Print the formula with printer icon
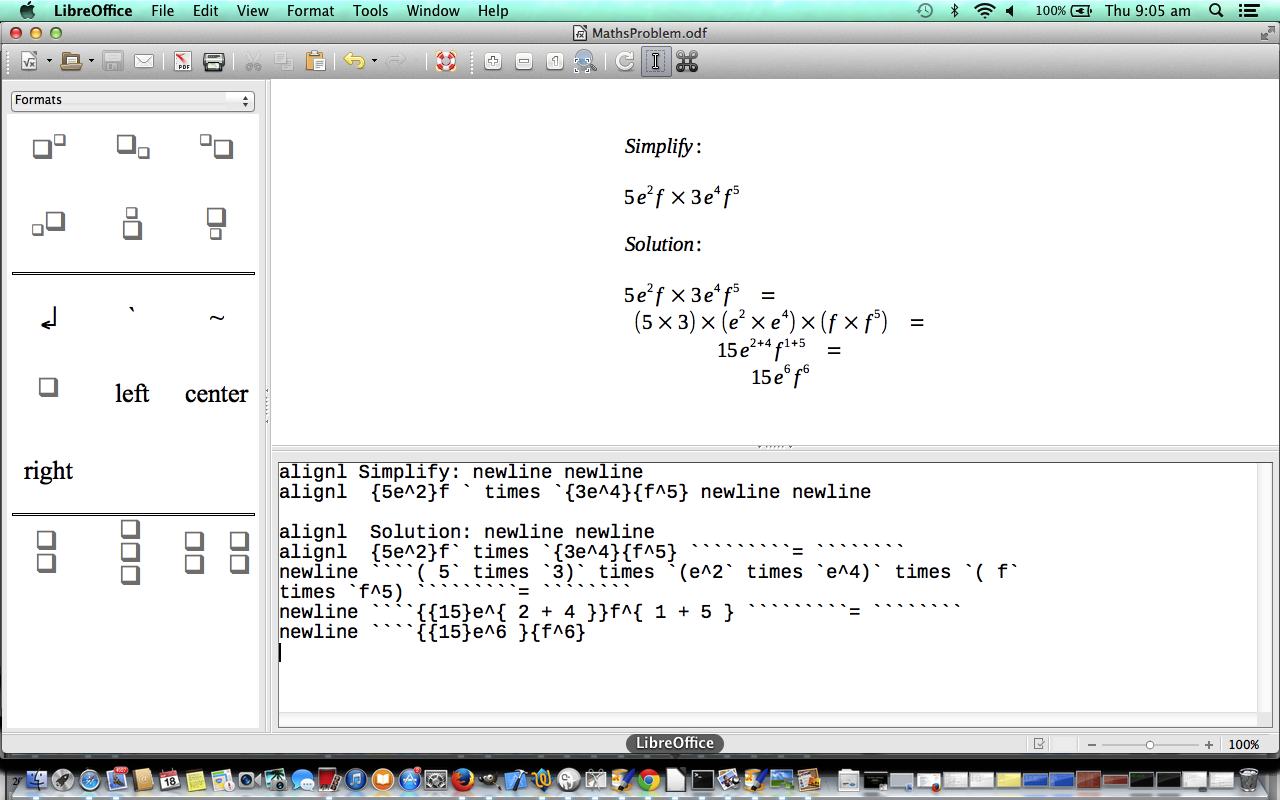 pos(213,62)
